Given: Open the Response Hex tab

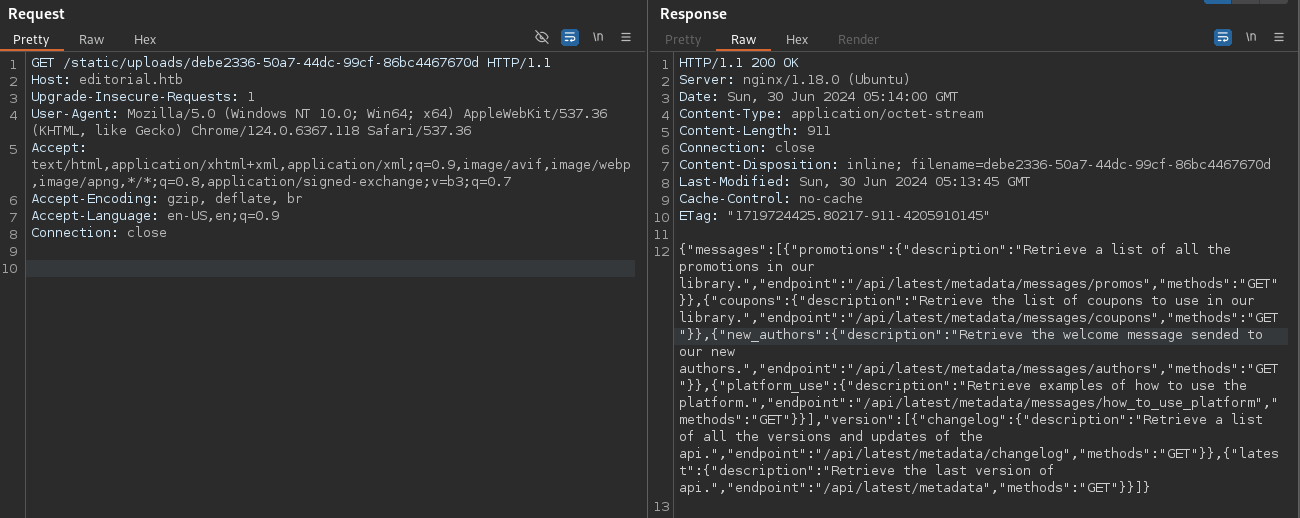Looking at the screenshot, I should 797,40.
